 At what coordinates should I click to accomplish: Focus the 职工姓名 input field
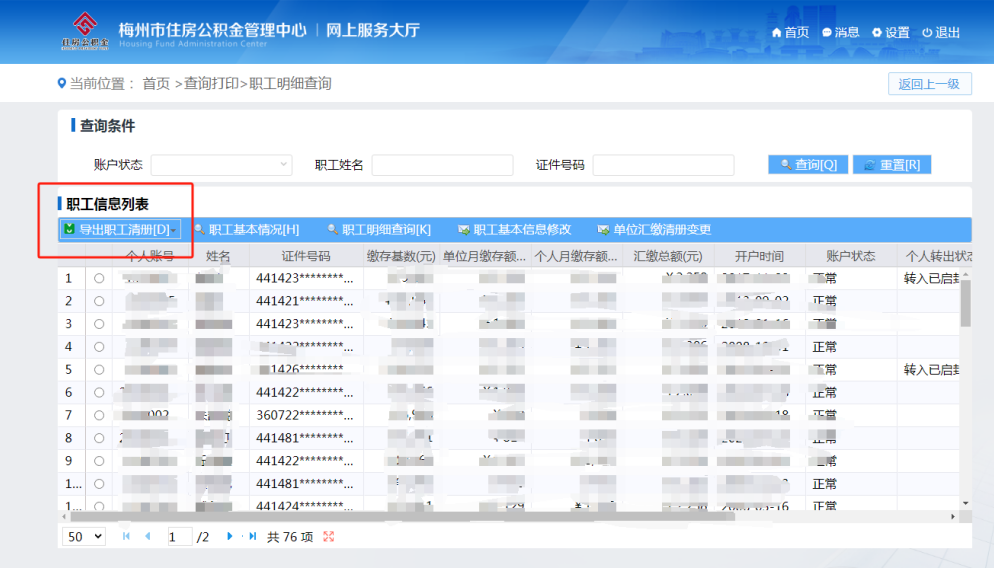442,165
